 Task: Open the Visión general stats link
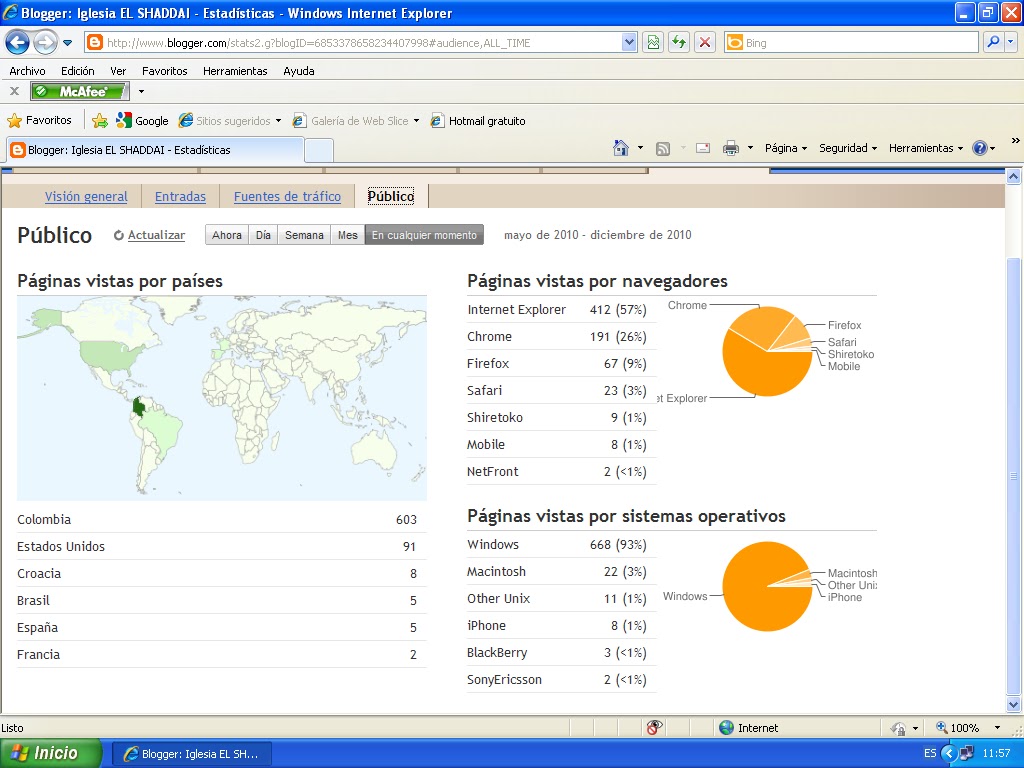coord(86,197)
